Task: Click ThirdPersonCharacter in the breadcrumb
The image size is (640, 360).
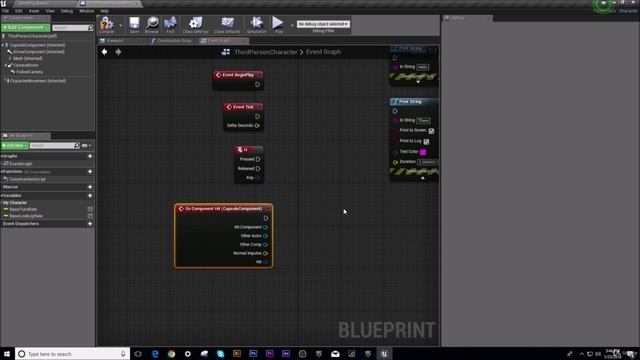Action: click(x=266, y=52)
